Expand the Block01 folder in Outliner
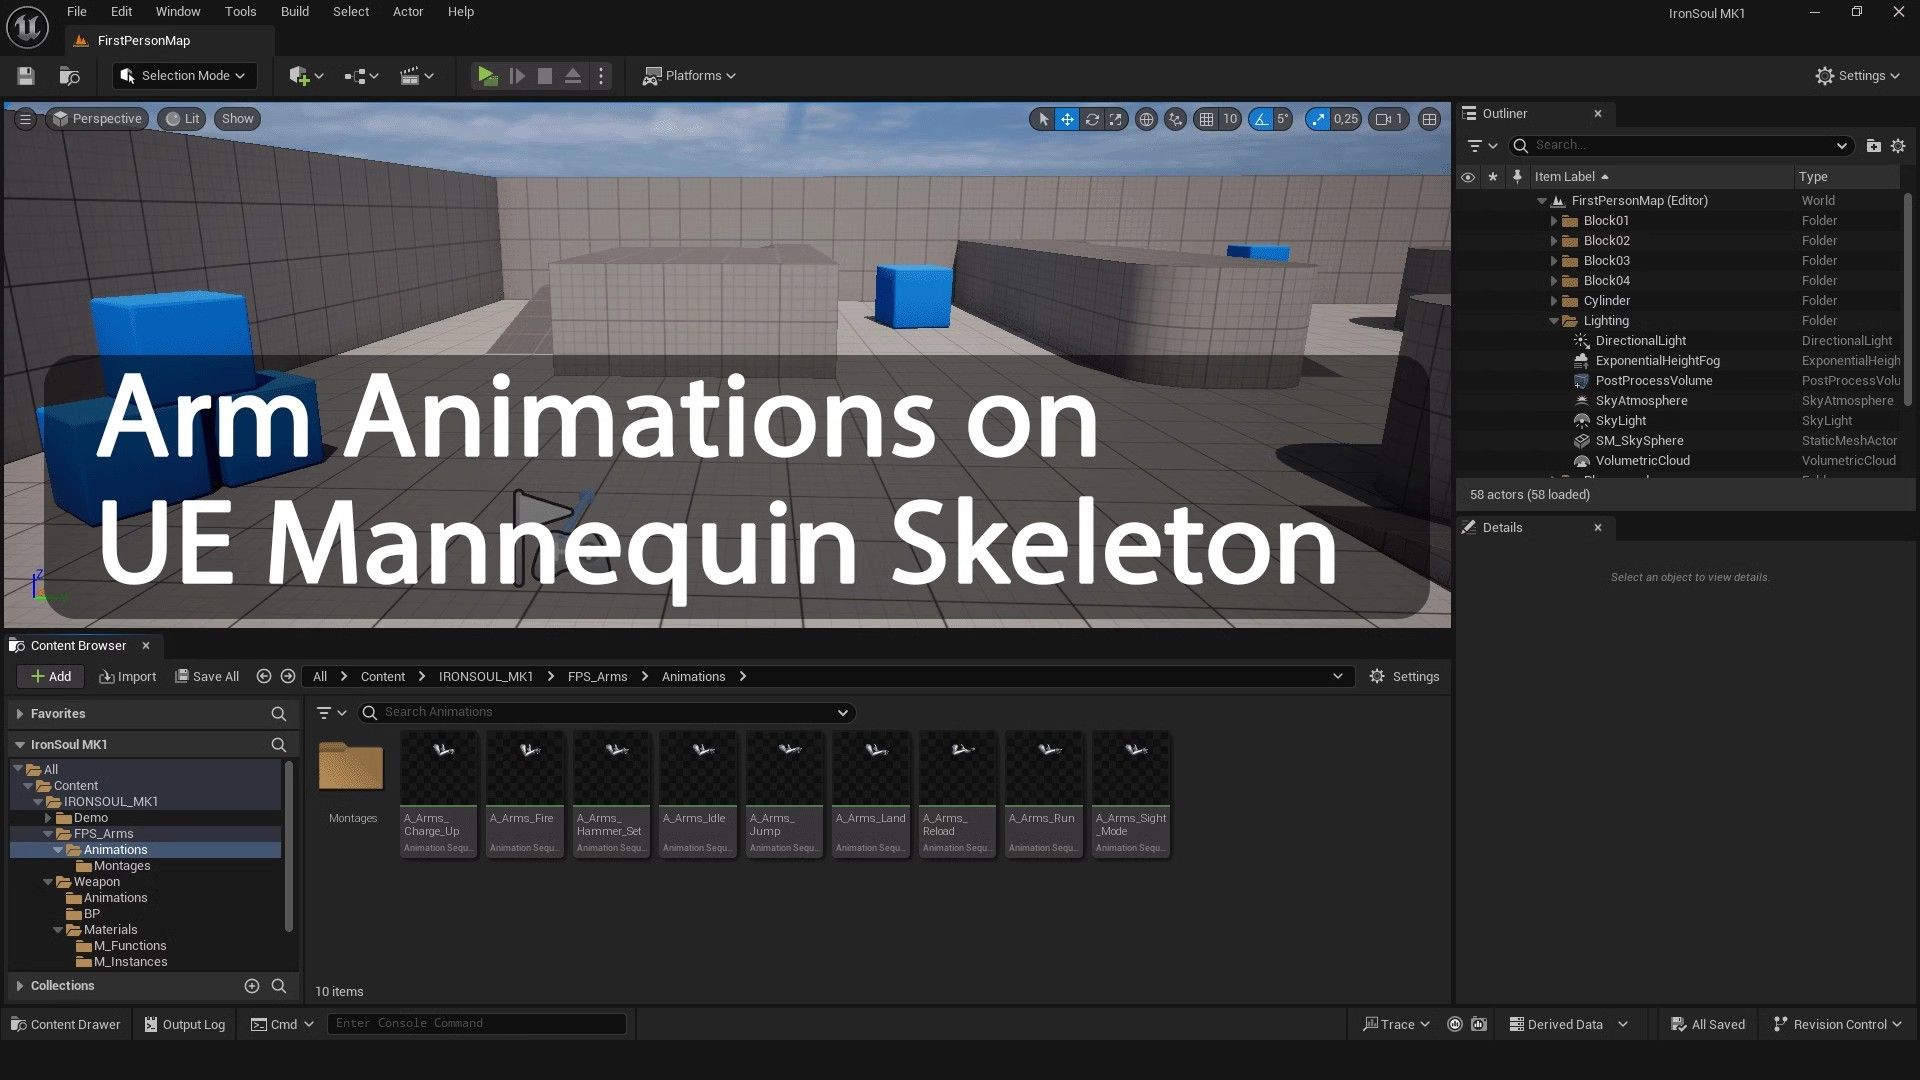This screenshot has width=1920, height=1080. pos(1554,221)
